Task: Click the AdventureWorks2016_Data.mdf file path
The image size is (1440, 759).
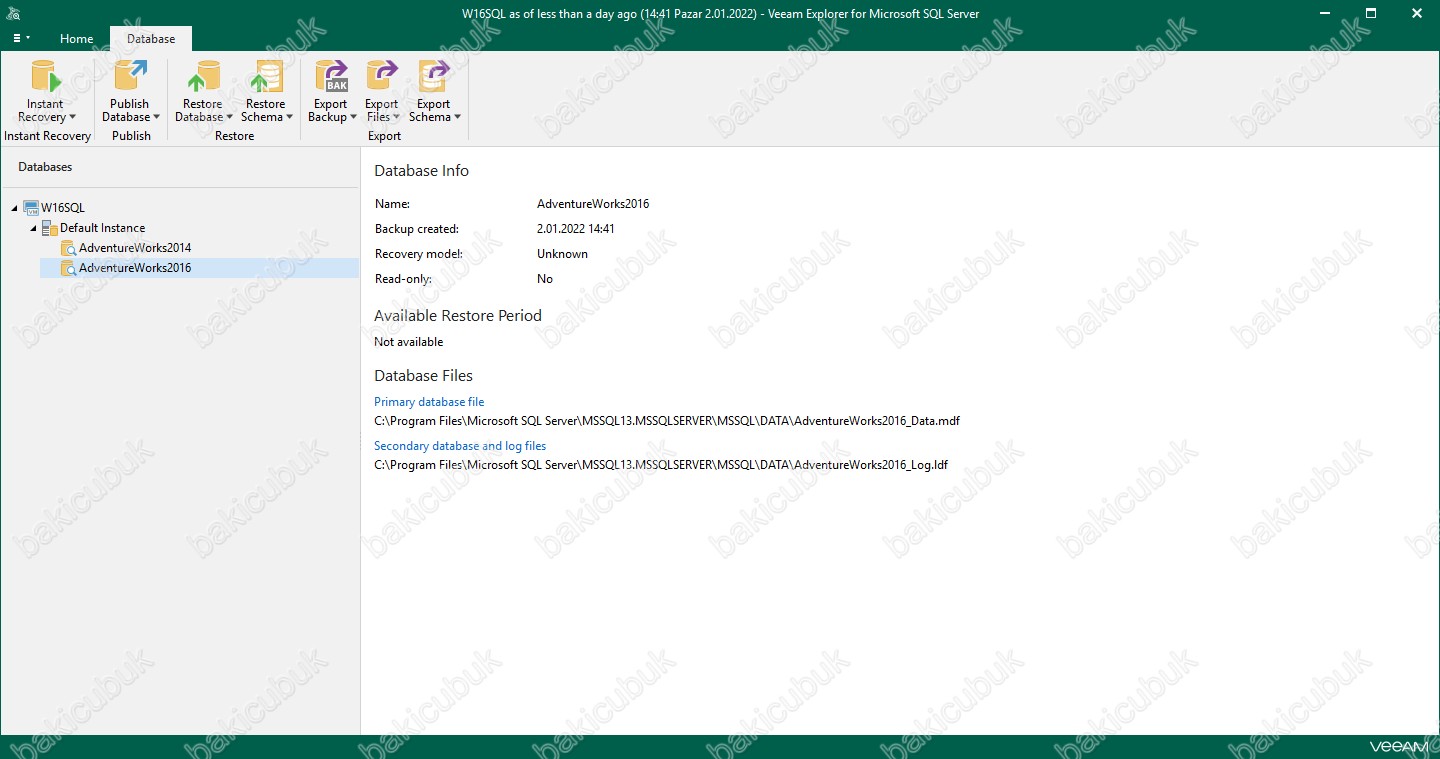Action: tap(667, 421)
